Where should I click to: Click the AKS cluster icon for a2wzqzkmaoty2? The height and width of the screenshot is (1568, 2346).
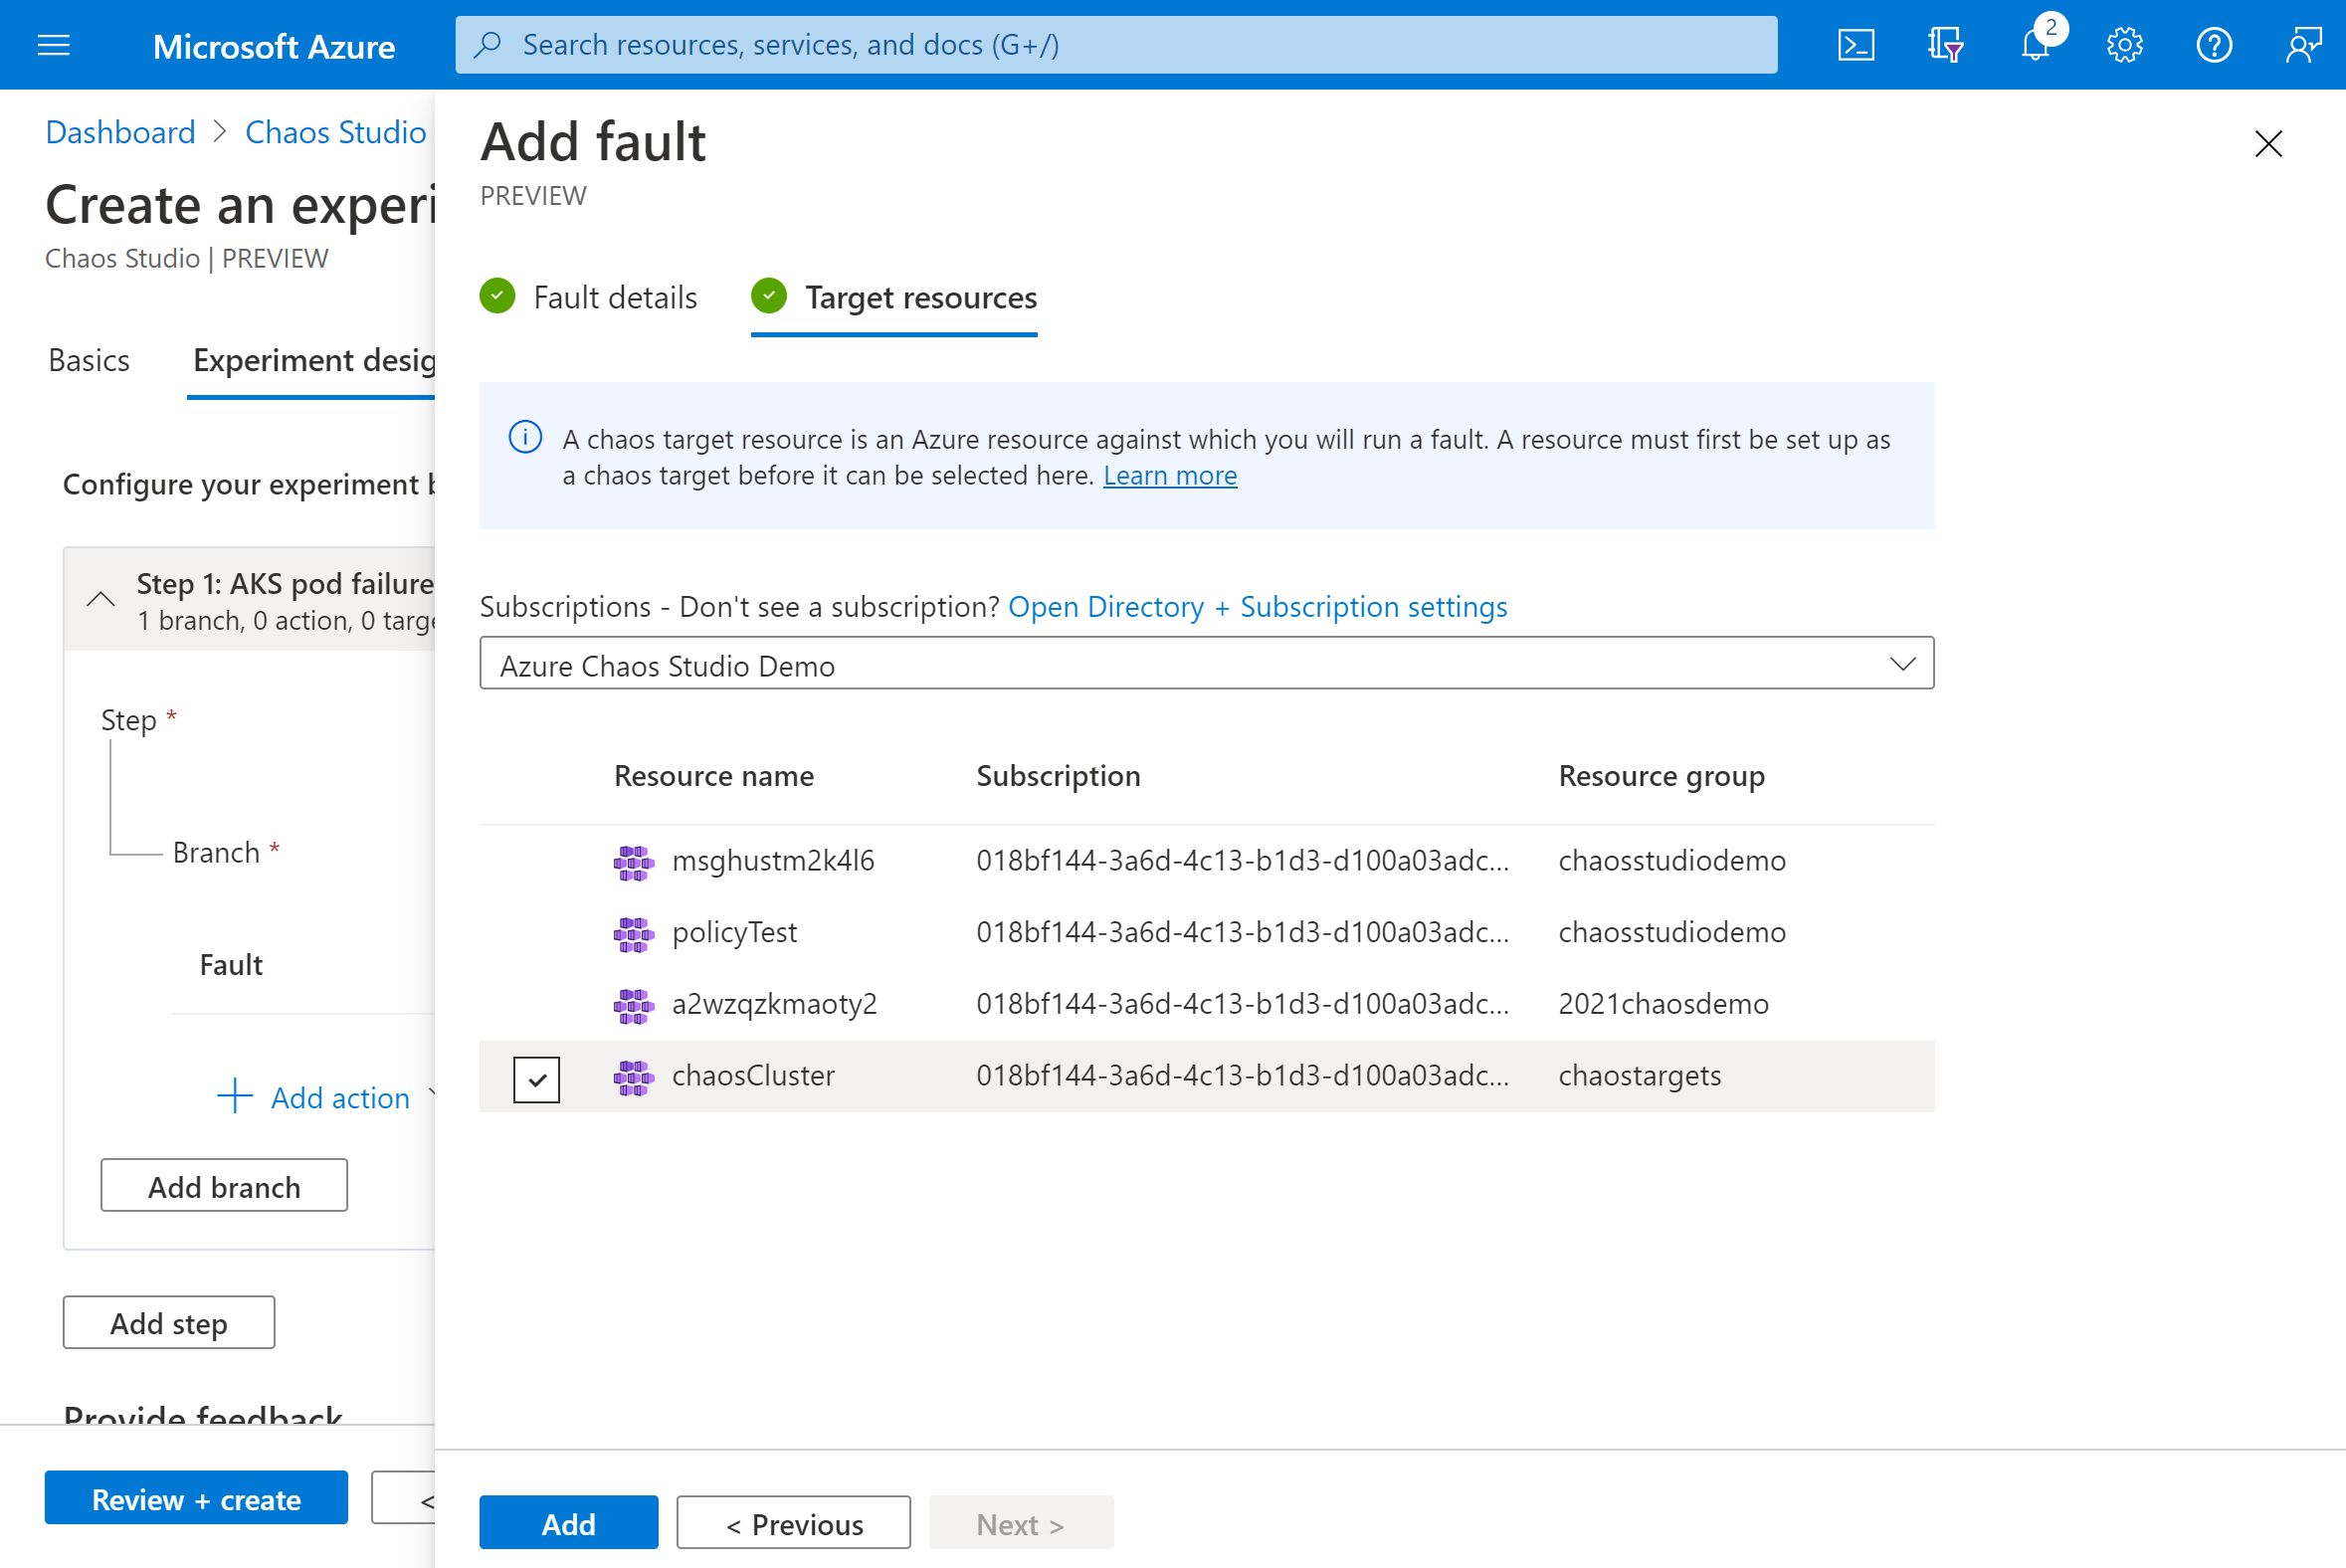click(x=634, y=1005)
